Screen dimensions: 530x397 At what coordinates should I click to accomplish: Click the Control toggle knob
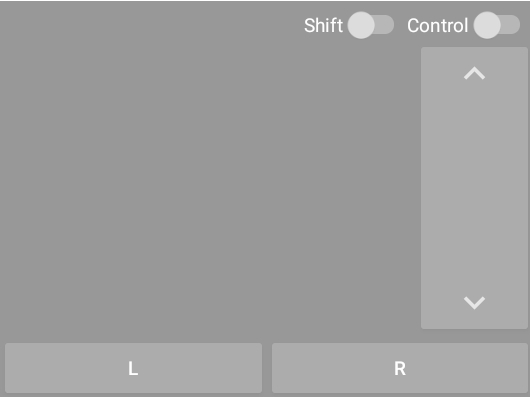pyautogui.click(x=487, y=25)
